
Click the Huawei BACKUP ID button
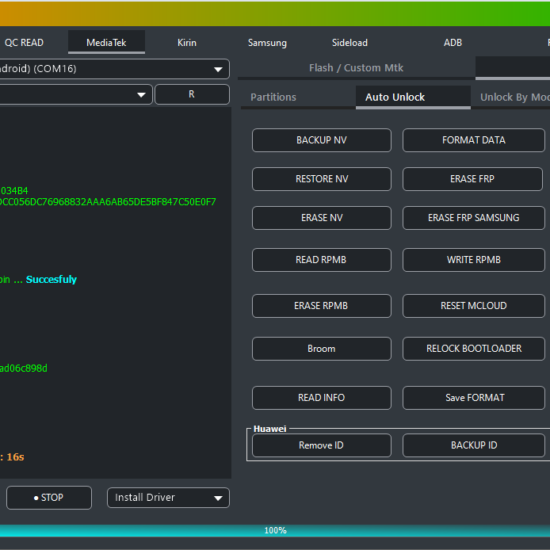[x=474, y=445]
